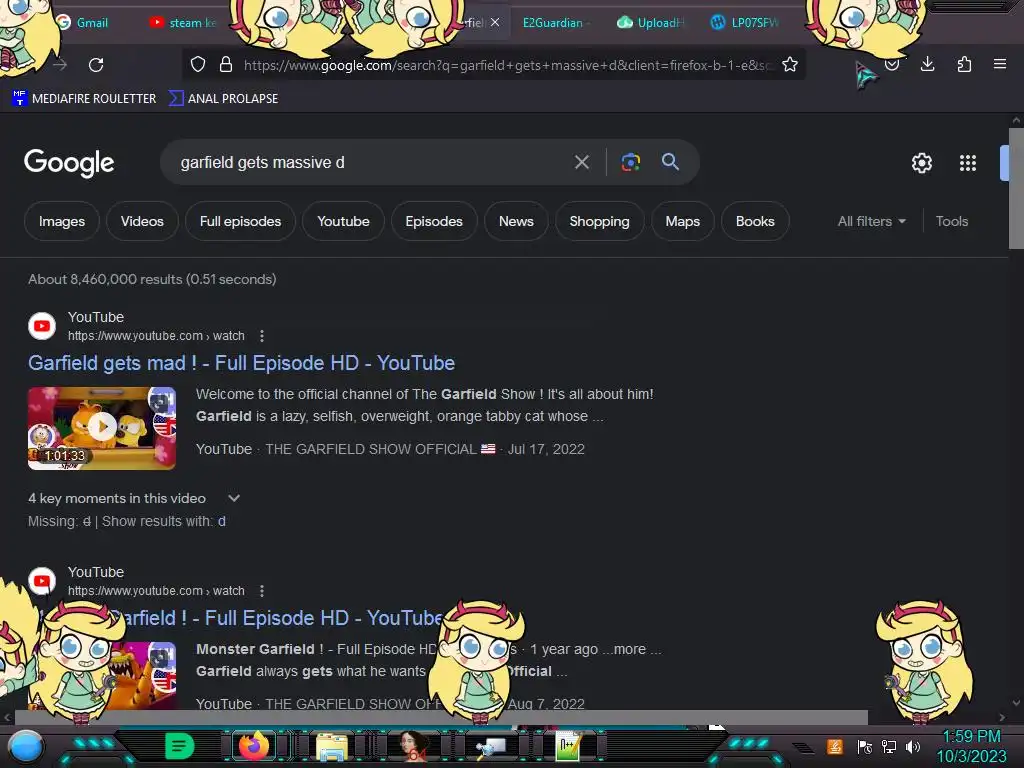Filter results by Videos
This screenshot has height=768, width=1024.
pyautogui.click(x=142, y=221)
